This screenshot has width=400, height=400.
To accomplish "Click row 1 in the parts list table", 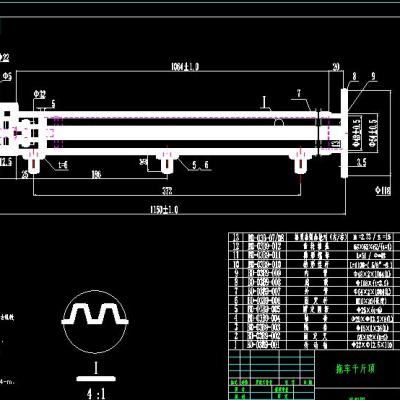I will click(314, 345).
